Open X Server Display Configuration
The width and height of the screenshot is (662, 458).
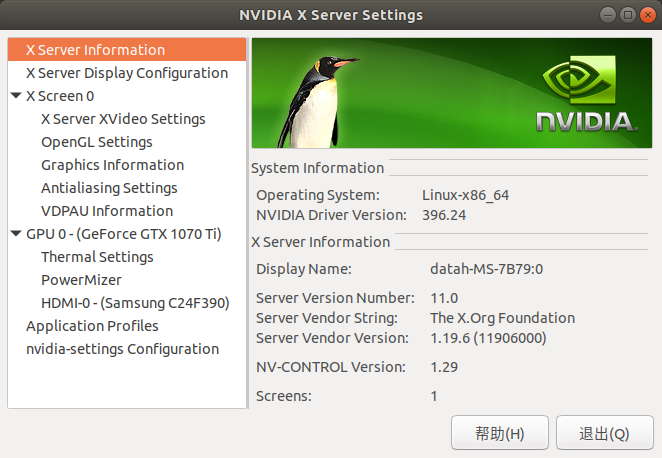(127, 73)
